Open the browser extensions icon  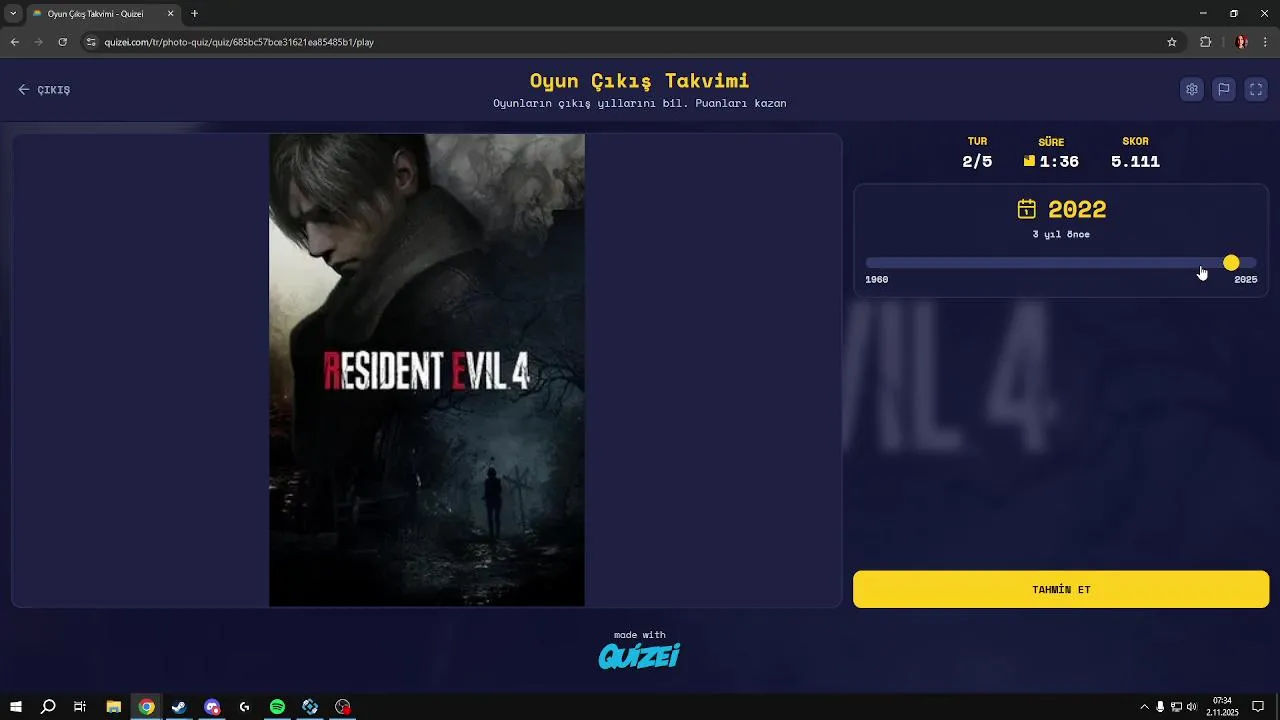1205,42
